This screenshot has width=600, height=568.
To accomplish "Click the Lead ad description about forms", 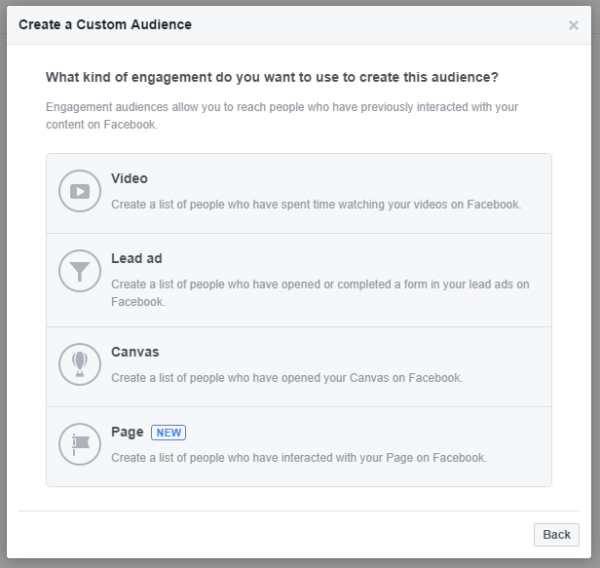I will pos(320,285).
